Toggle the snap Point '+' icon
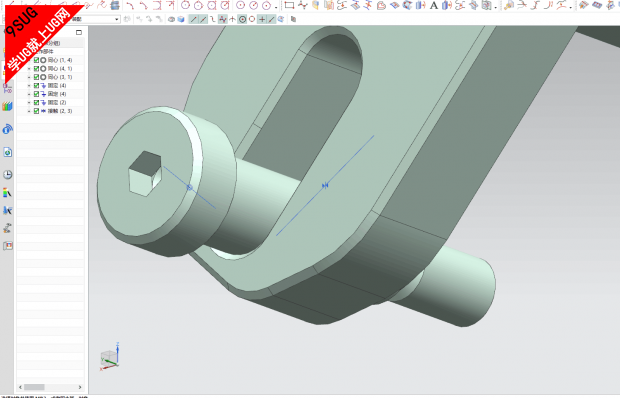 [x=262, y=19]
